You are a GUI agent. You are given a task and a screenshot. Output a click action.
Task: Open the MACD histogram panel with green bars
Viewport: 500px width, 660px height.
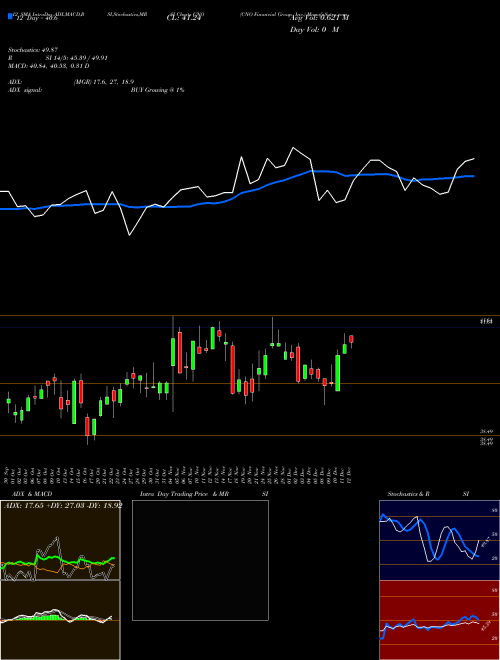(60, 620)
